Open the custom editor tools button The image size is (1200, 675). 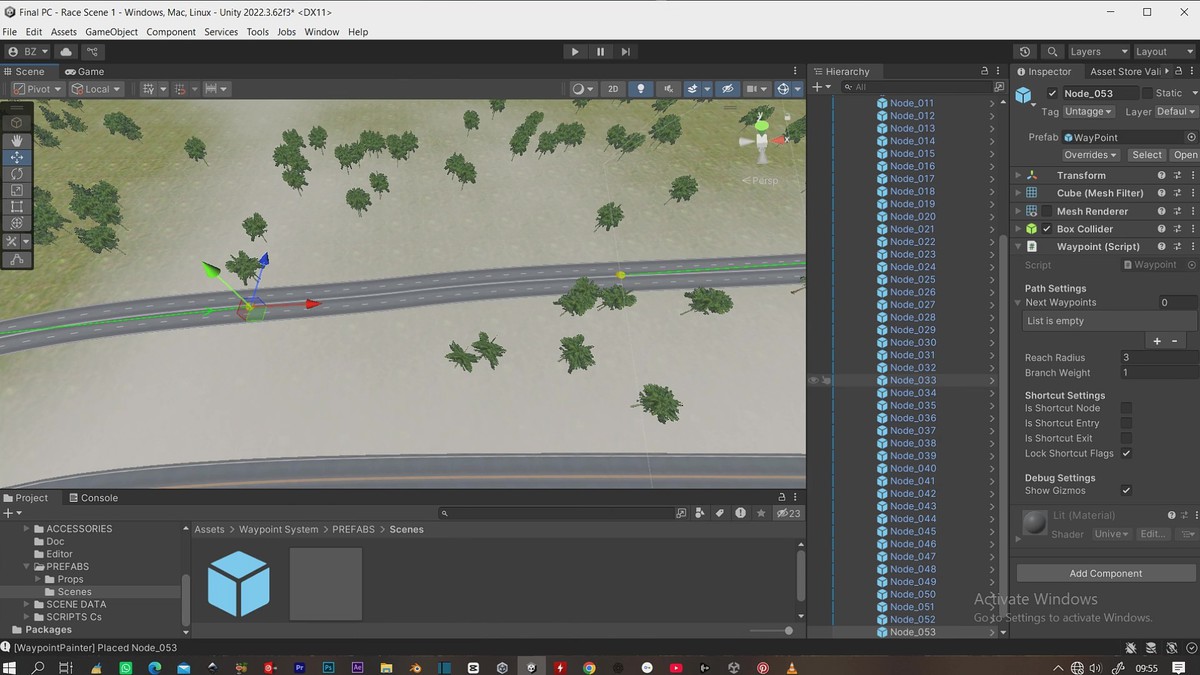point(17,259)
